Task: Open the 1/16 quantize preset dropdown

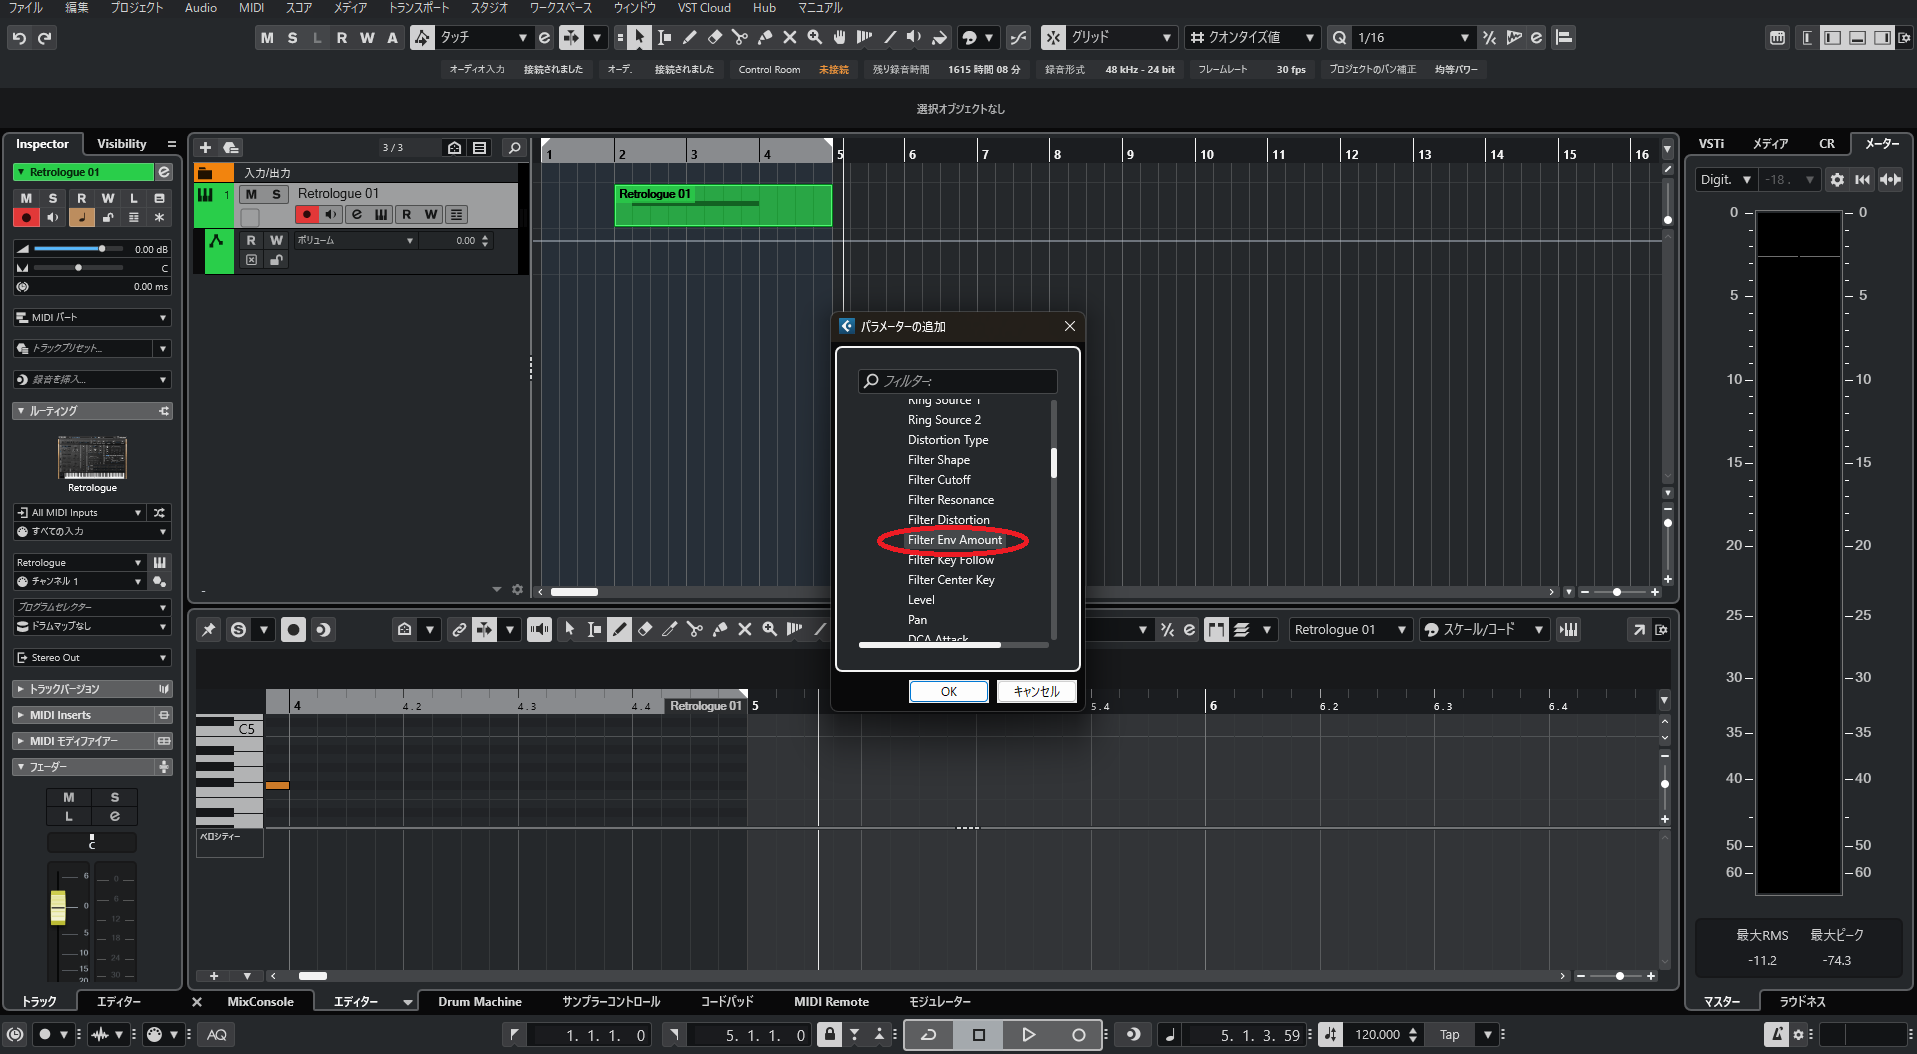Action: click(x=1413, y=38)
